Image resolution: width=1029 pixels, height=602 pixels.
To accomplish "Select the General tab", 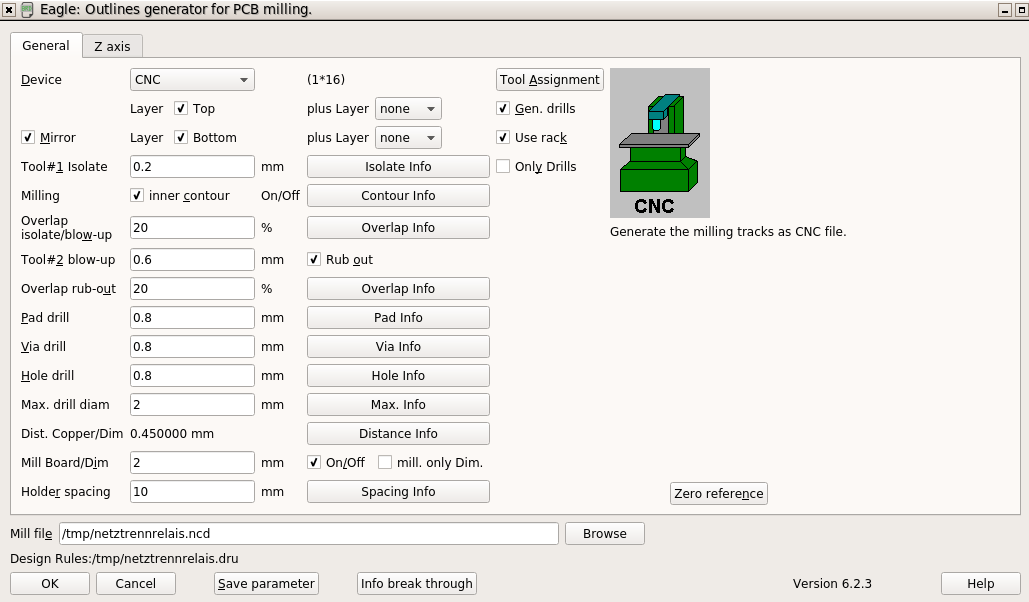I will point(46,46).
